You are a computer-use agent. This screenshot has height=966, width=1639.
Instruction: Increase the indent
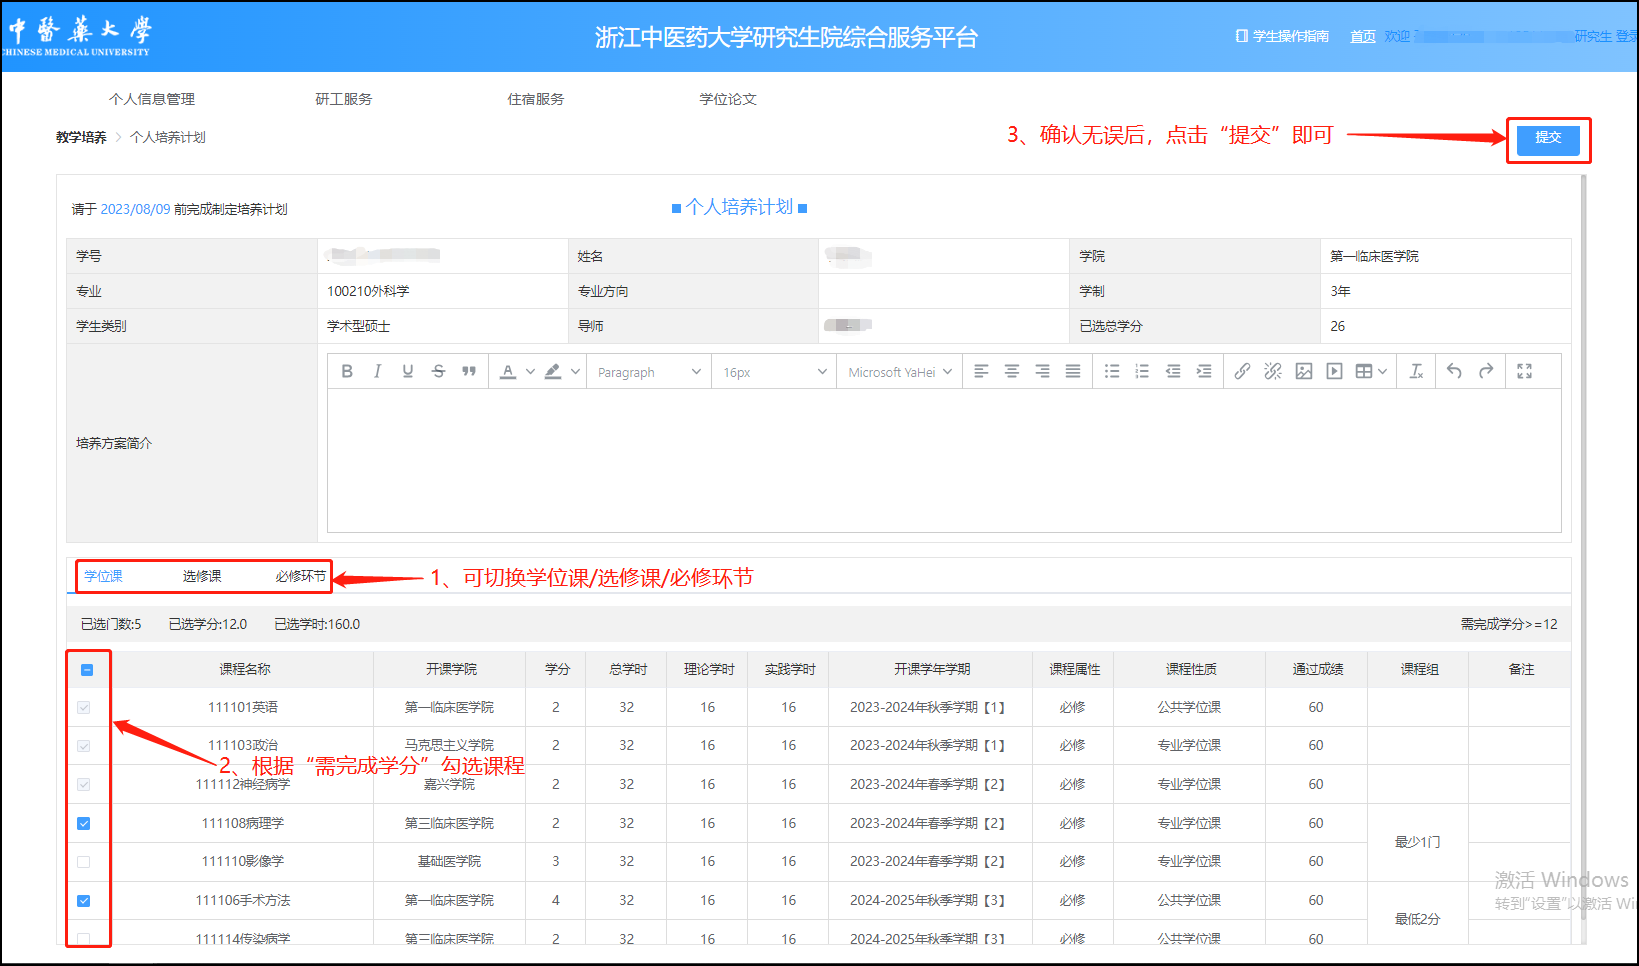pos(1204,371)
